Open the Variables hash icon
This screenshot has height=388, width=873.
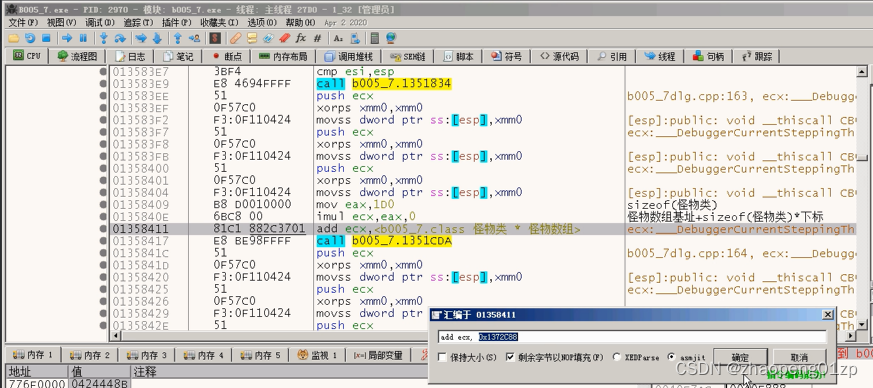(x=318, y=38)
